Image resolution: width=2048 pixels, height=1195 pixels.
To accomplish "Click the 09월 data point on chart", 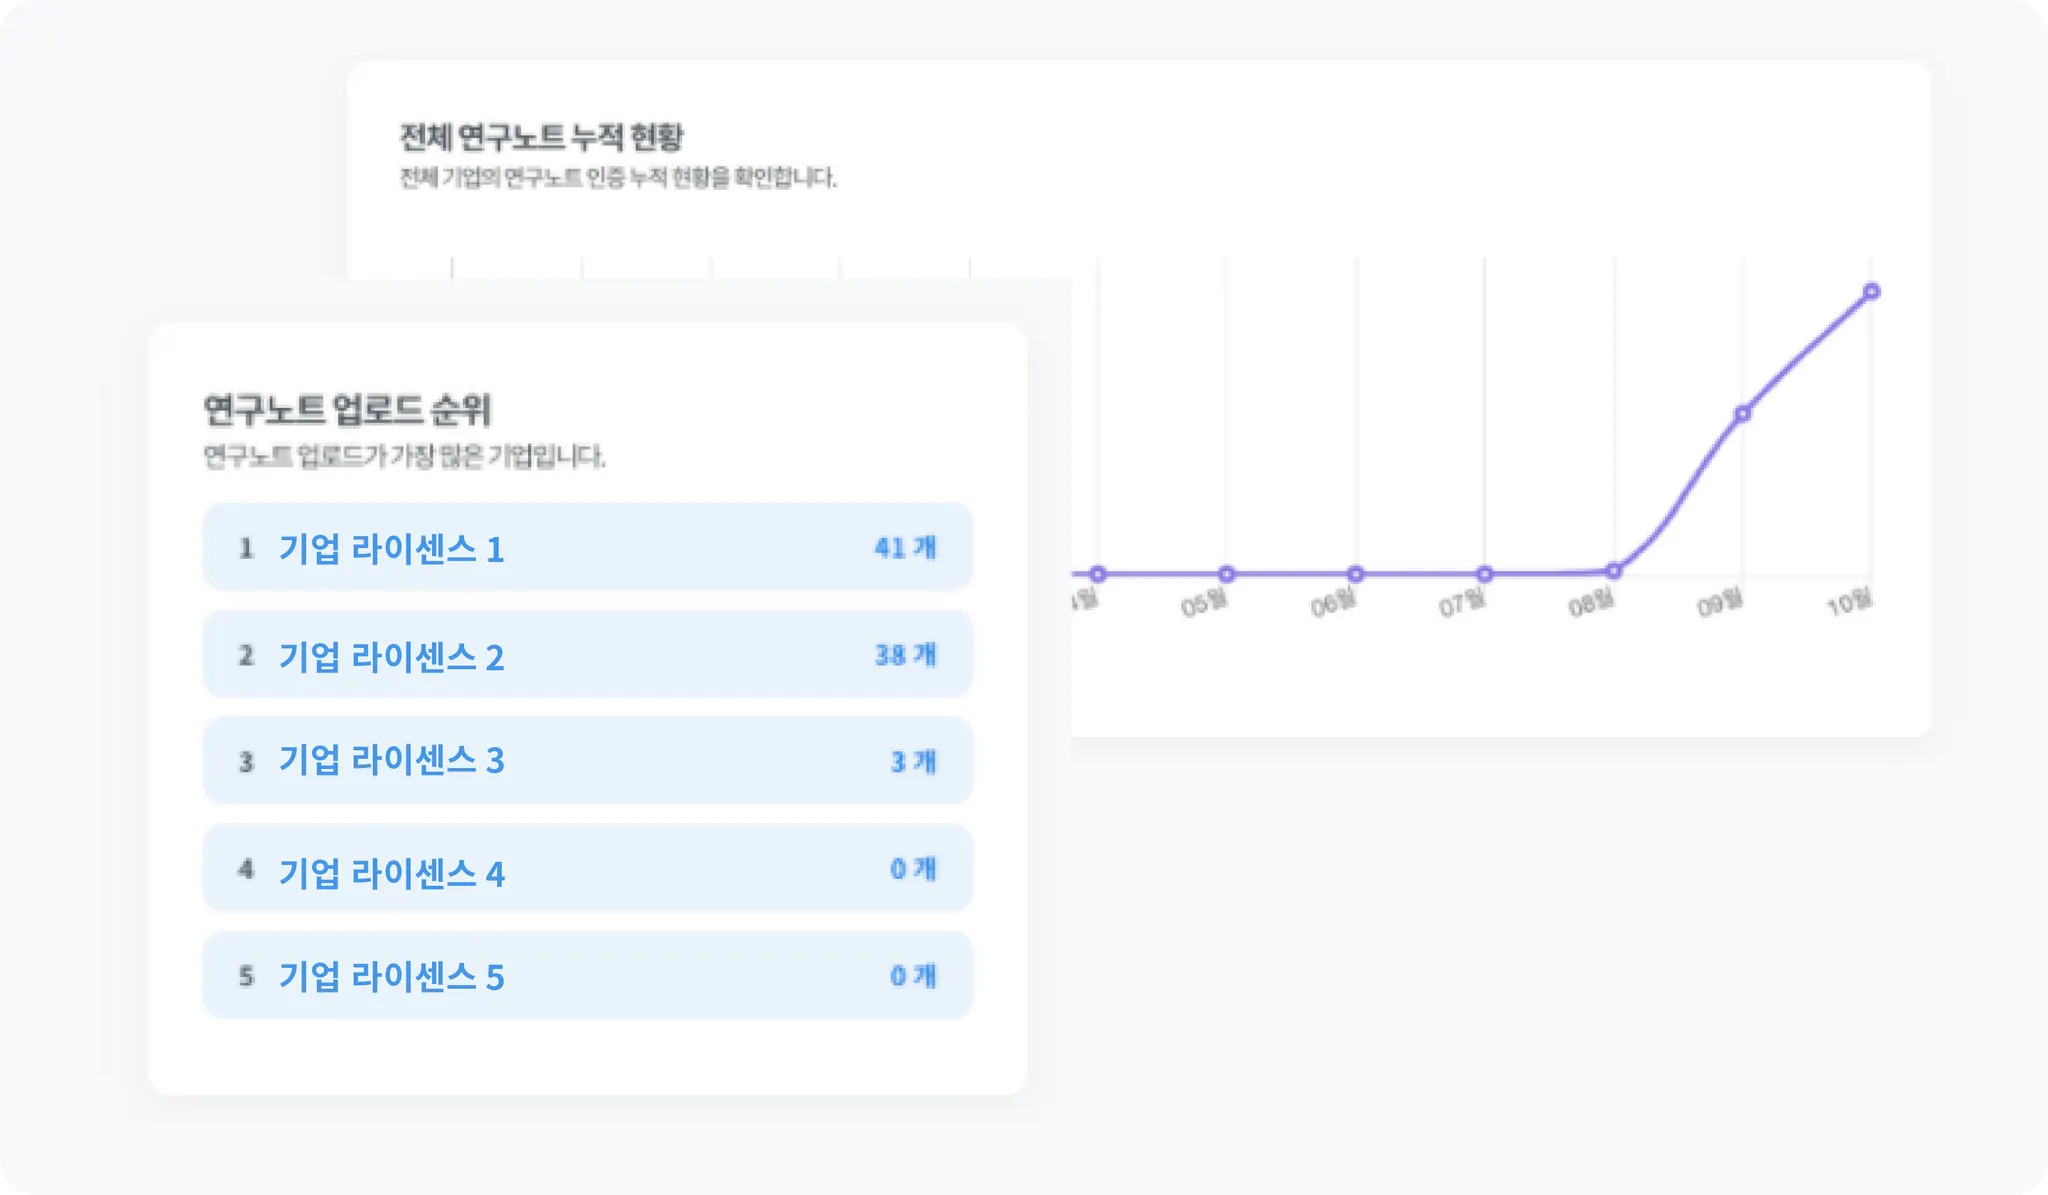I will [x=1742, y=413].
